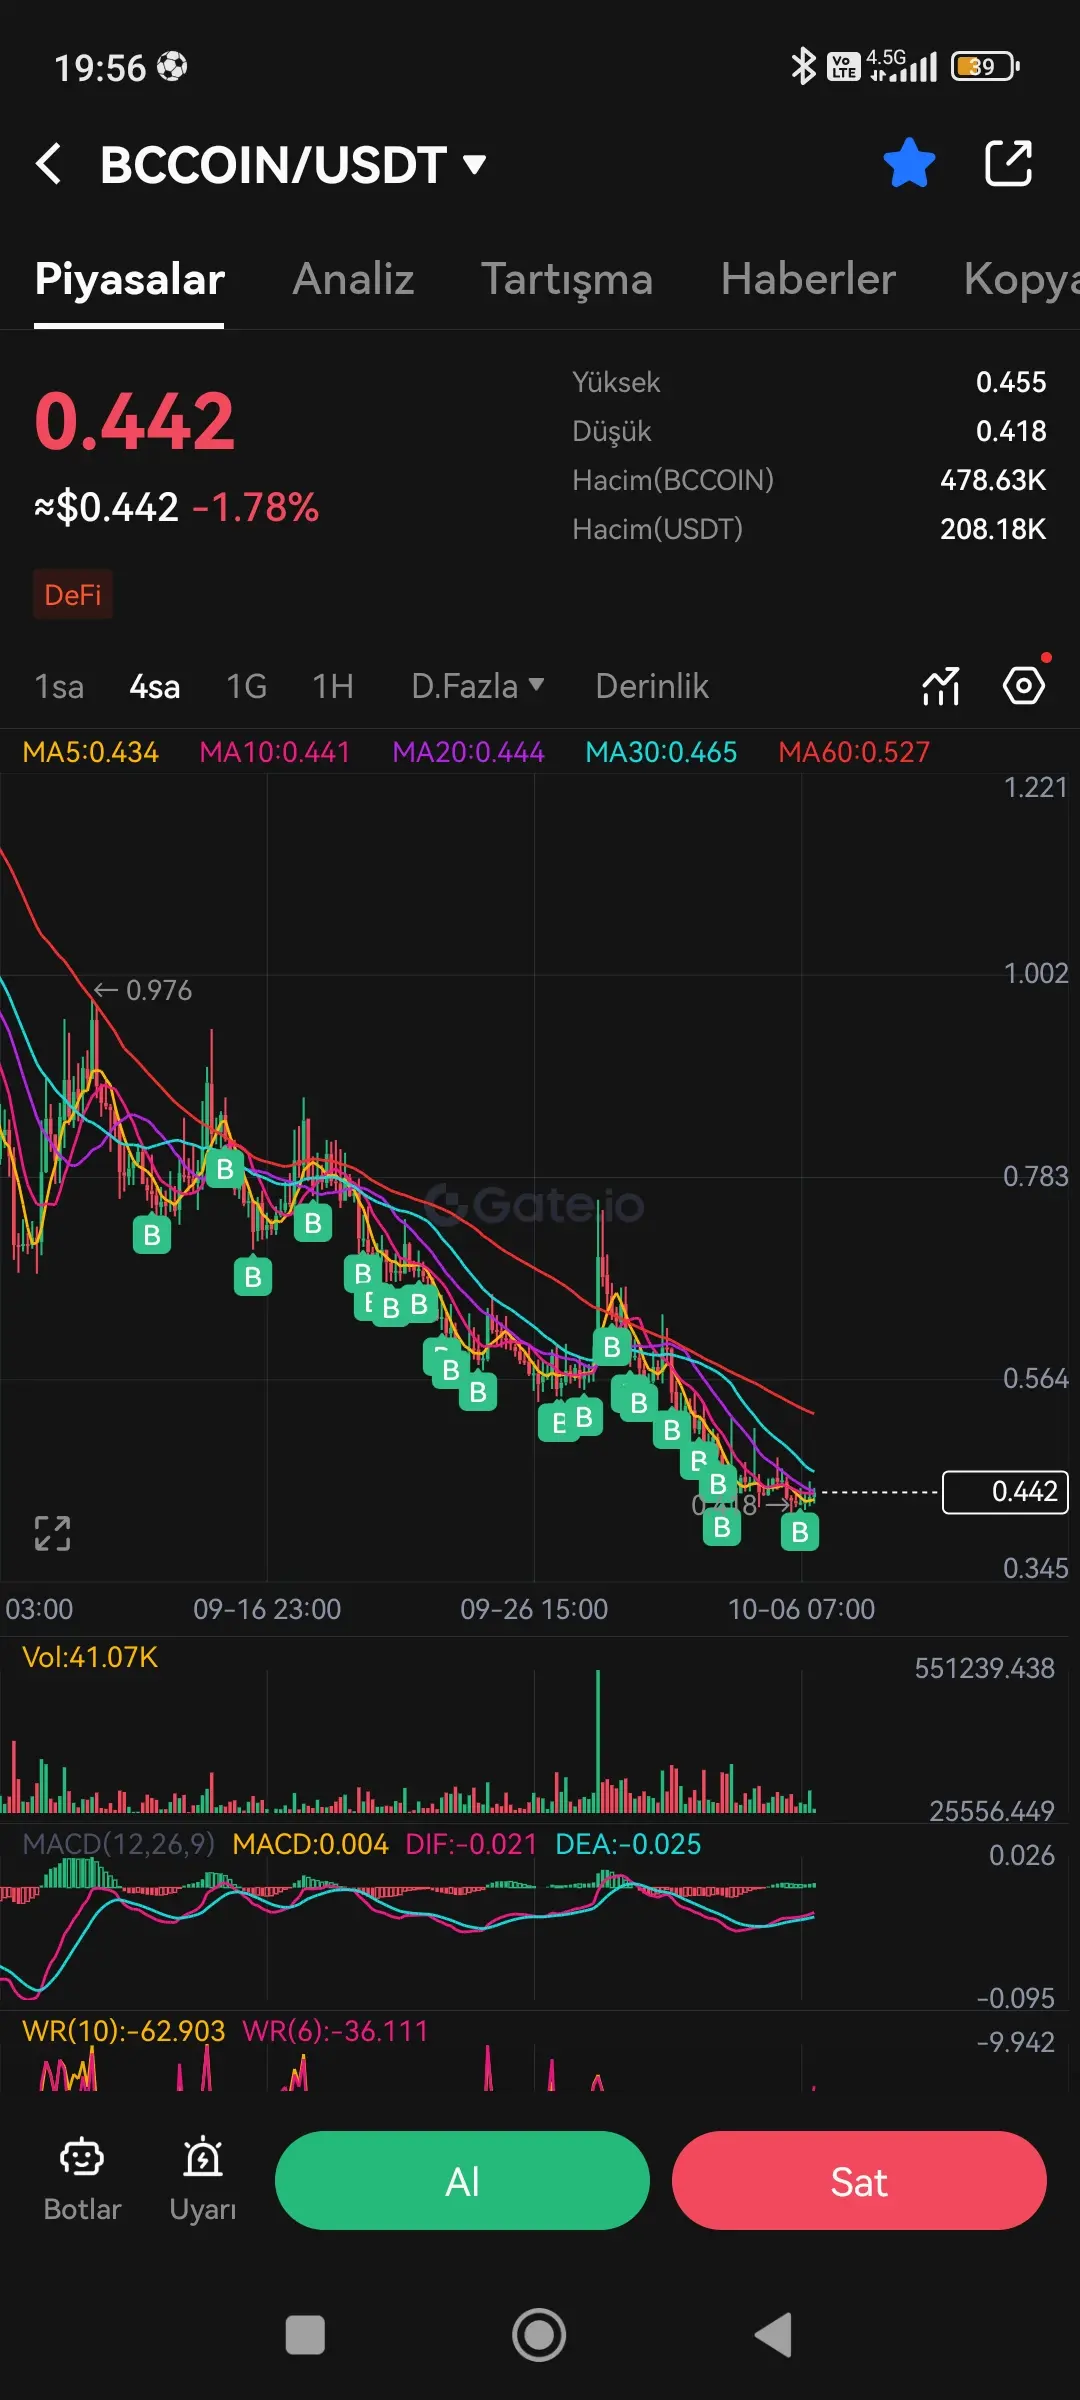Toggle the blue favorite star
1080x2400 pixels.
[909, 163]
